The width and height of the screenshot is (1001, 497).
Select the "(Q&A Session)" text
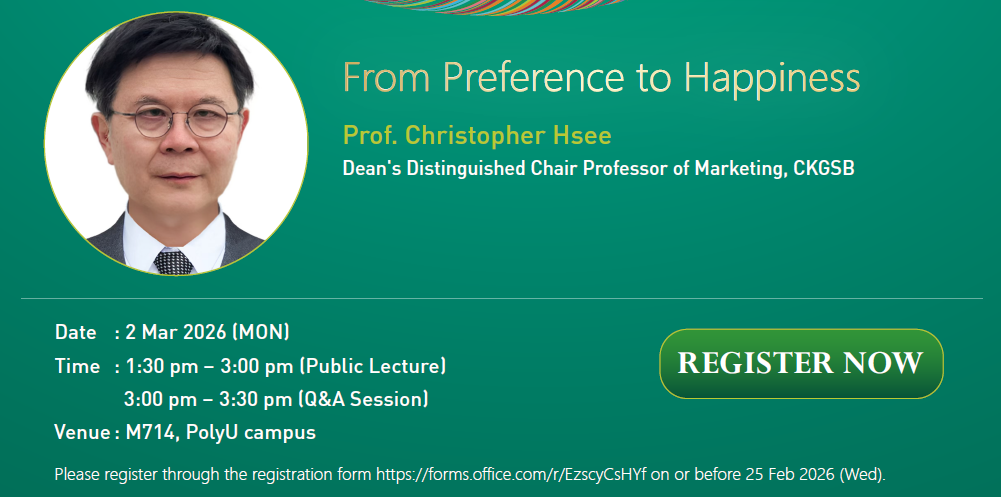click(363, 399)
